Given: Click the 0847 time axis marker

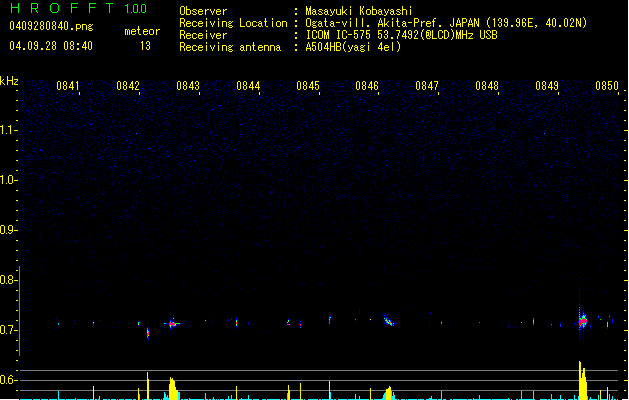Looking at the screenshot, I should (427, 86).
